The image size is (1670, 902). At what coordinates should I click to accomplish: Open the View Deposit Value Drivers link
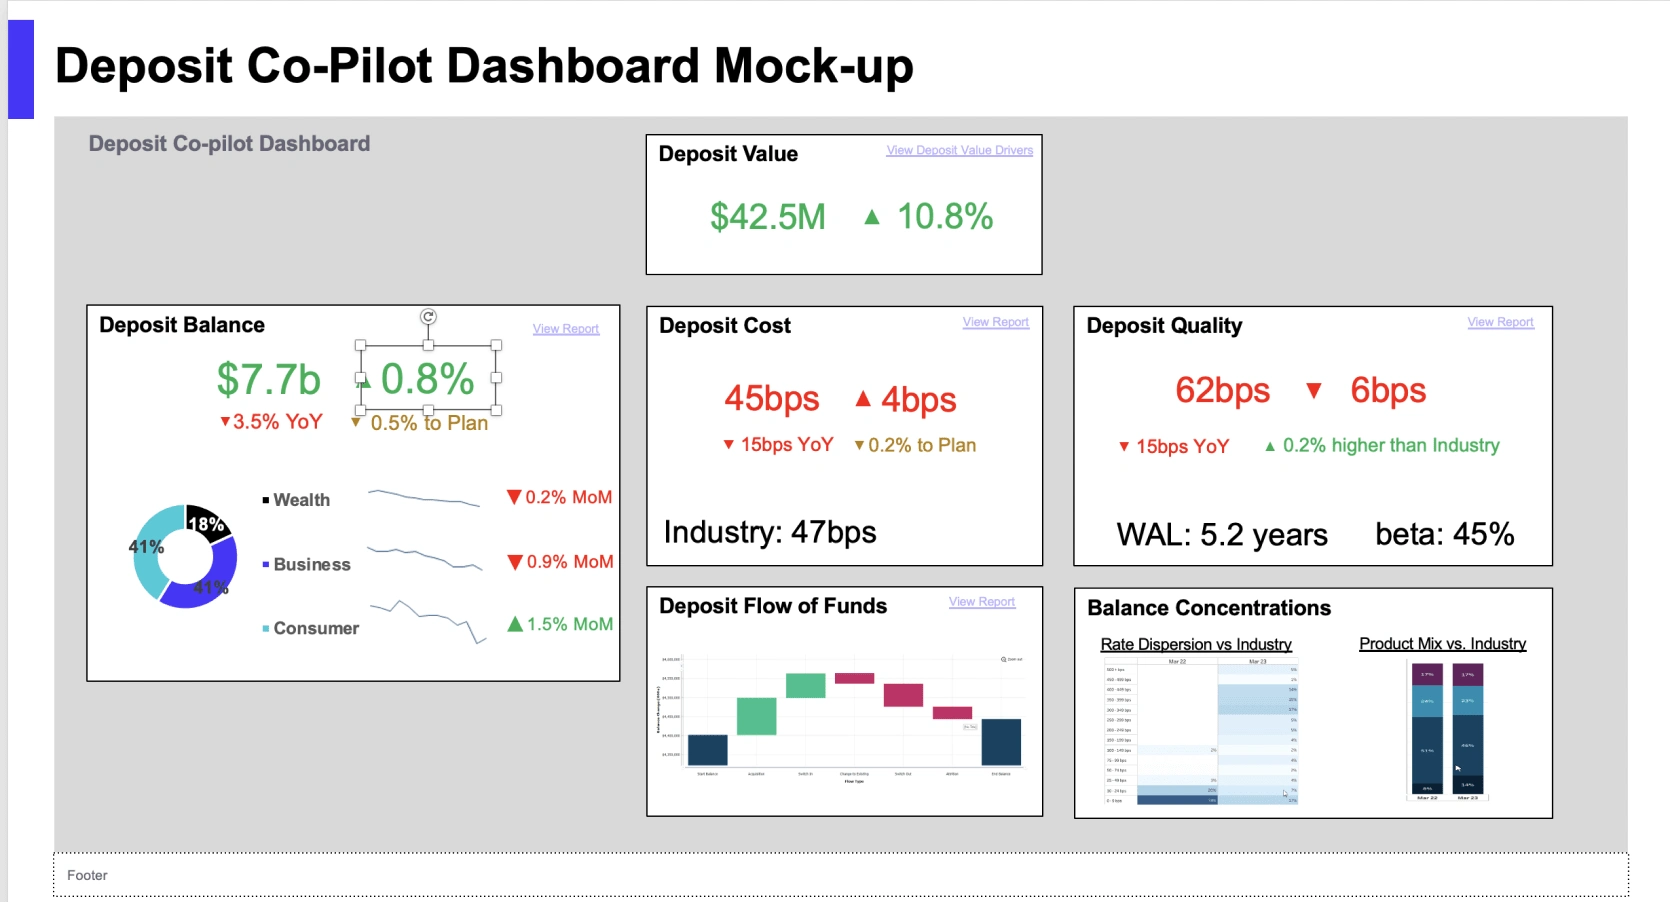[x=959, y=150]
